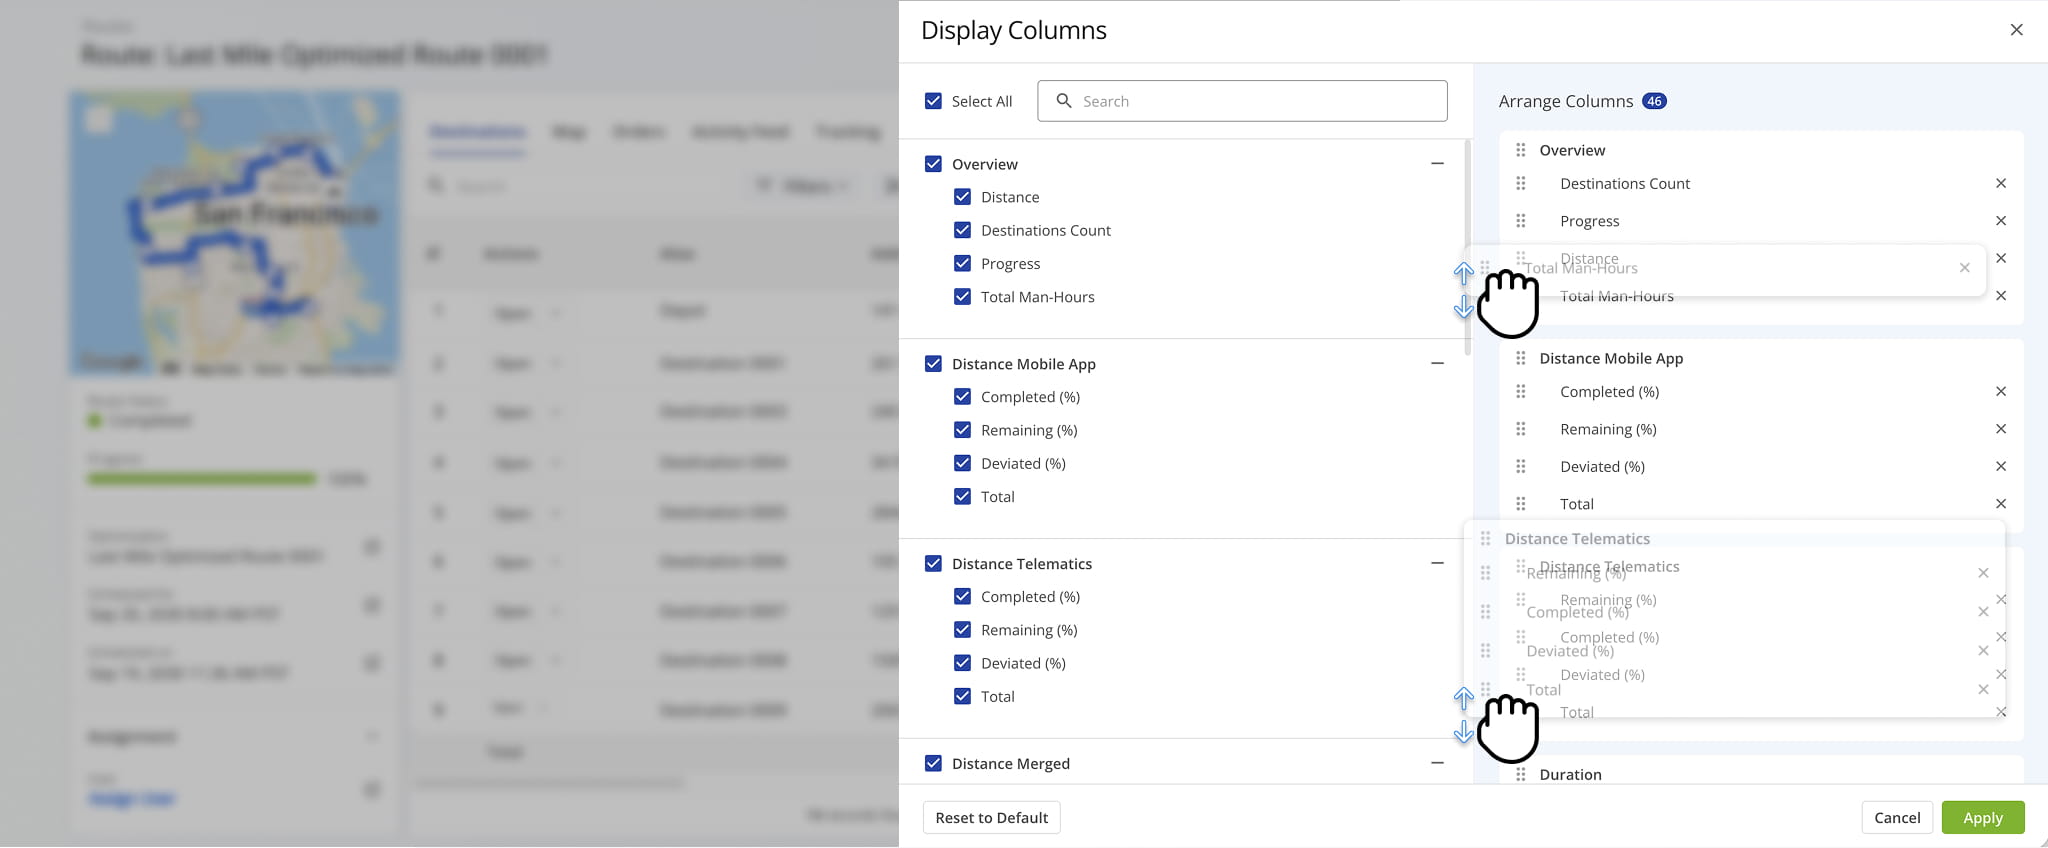The image size is (2048, 848).
Task: Grab the Duration group drag handle
Action: click(x=1520, y=775)
